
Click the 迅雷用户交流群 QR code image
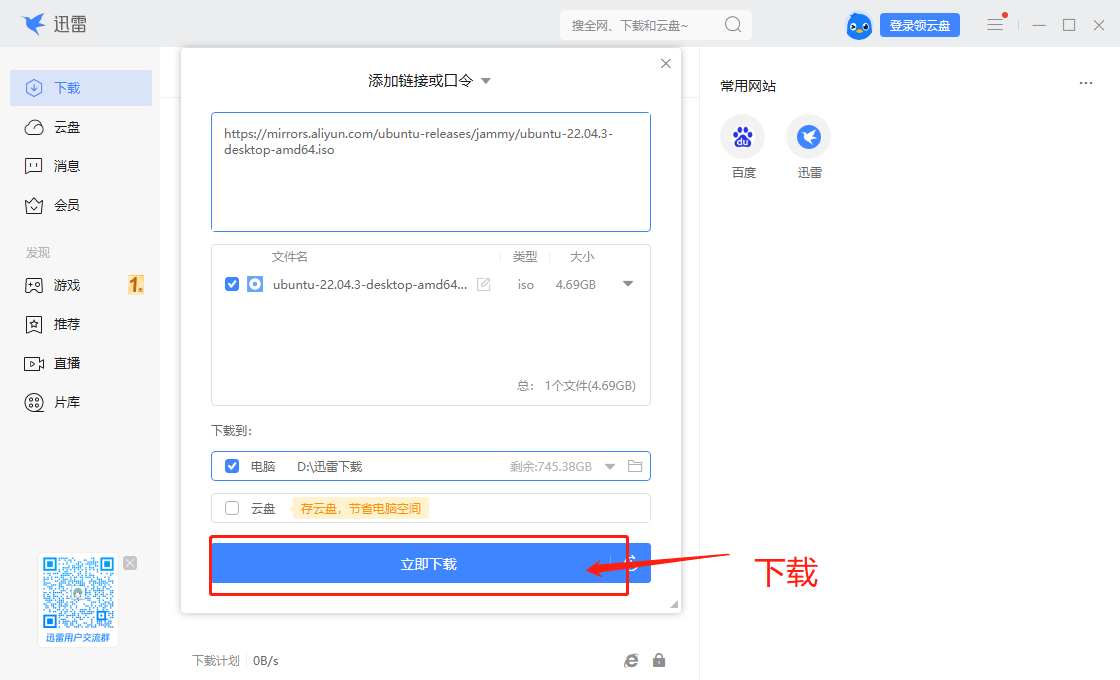(x=78, y=593)
